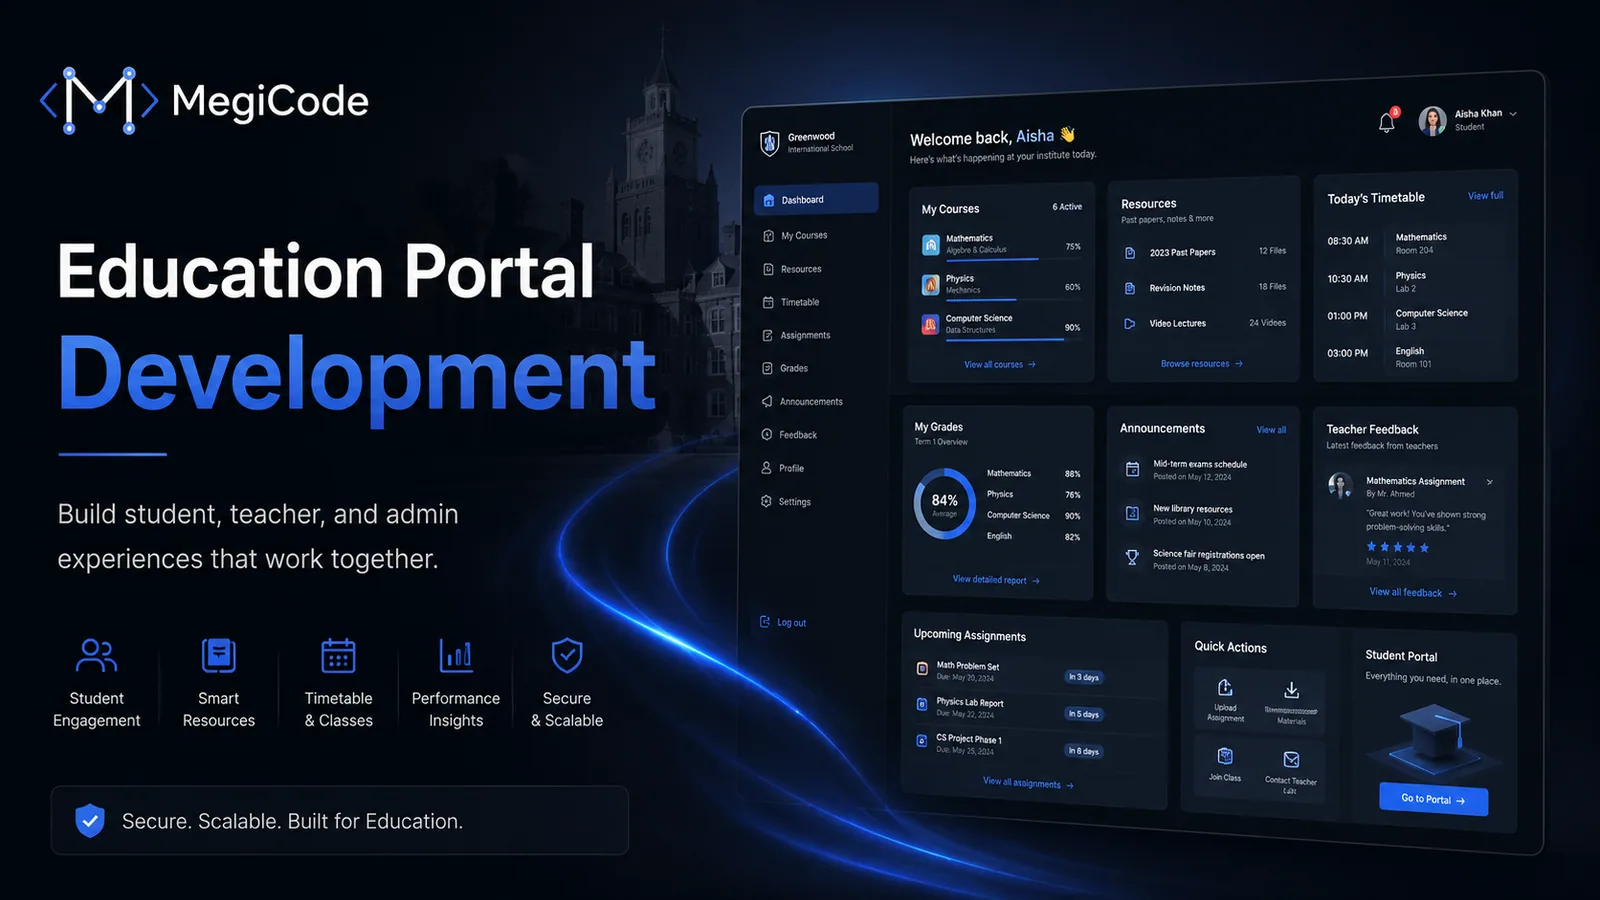Expand the Mathematics Assignment feedback chevron
This screenshot has height=900, width=1600.
click(x=1490, y=482)
